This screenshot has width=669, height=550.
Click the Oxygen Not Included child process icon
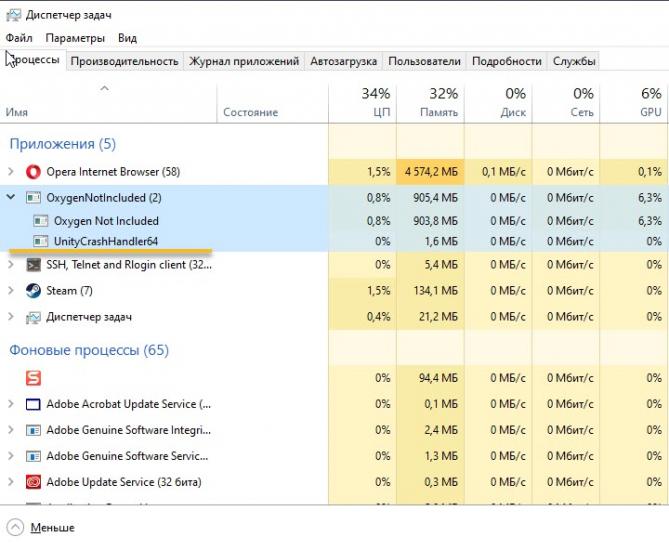41,221
